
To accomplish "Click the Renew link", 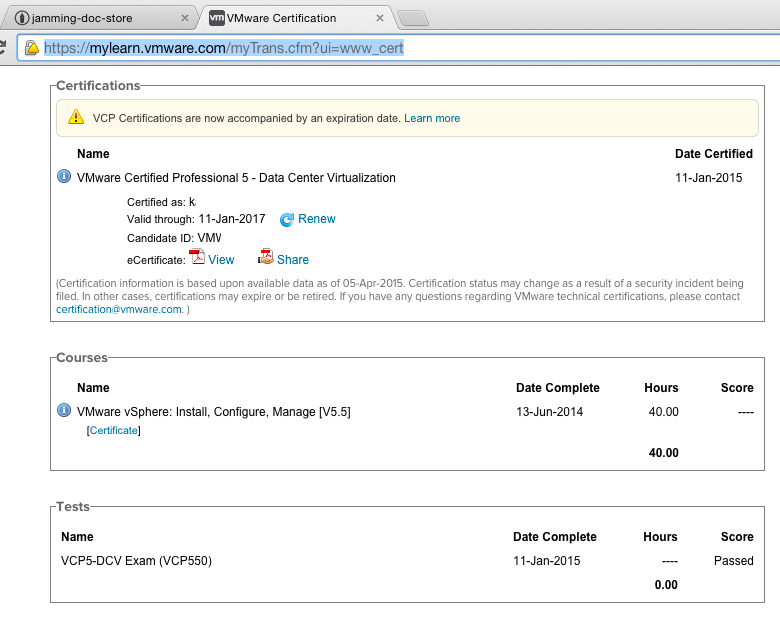I will (317, 219).
